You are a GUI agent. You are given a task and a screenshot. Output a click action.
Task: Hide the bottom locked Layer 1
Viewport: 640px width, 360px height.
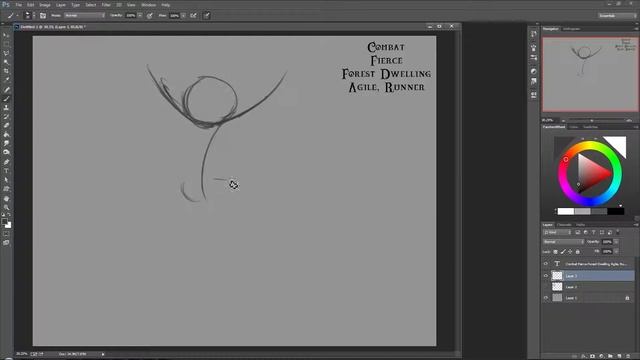[546, 298]
